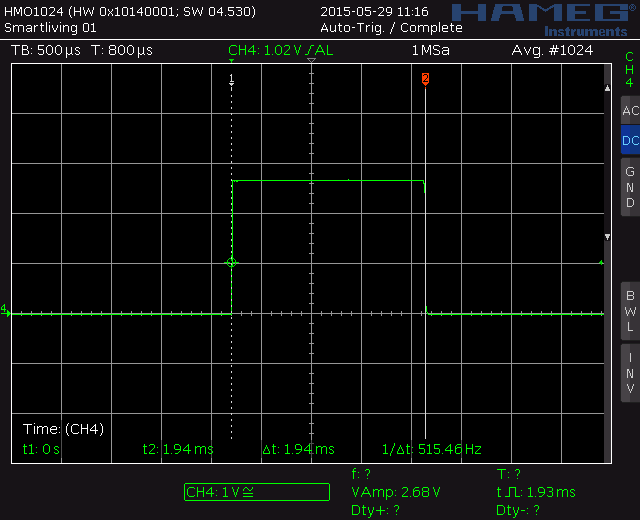
Task: Click the down arrow at the right edge of the grid
Action: point(609,237)
